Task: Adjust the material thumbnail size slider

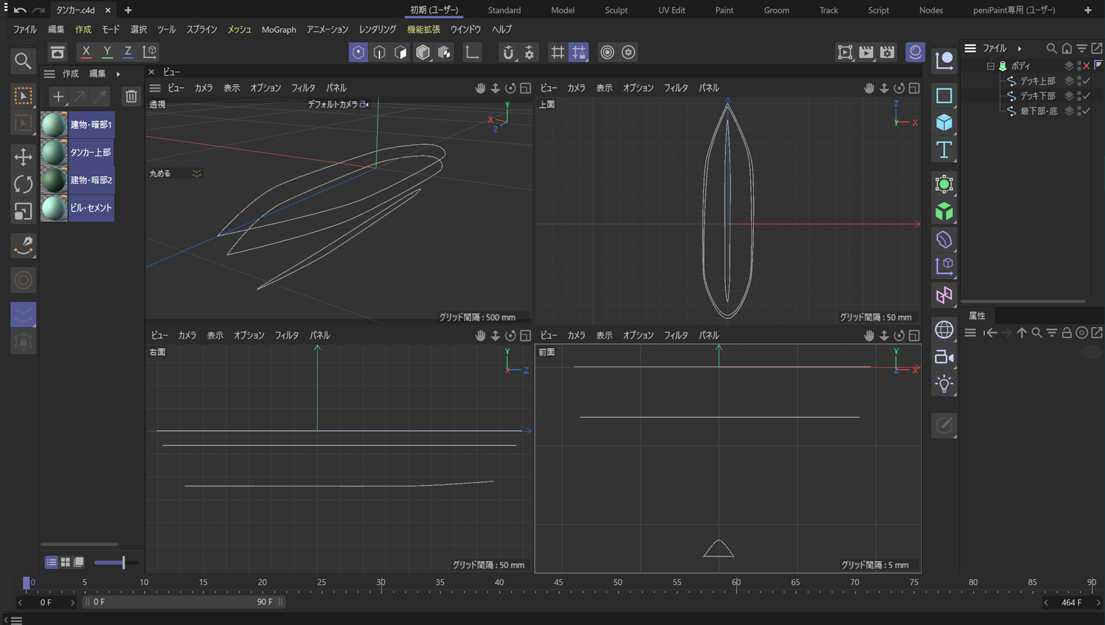Action: coord(123,563)
